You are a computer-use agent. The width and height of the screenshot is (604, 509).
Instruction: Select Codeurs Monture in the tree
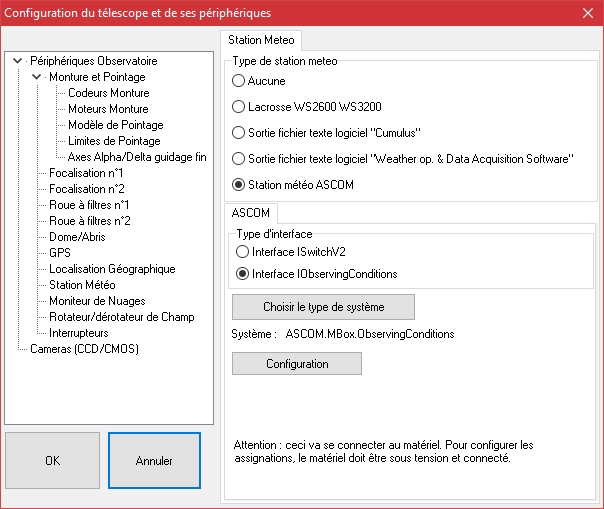click(108, 93)
